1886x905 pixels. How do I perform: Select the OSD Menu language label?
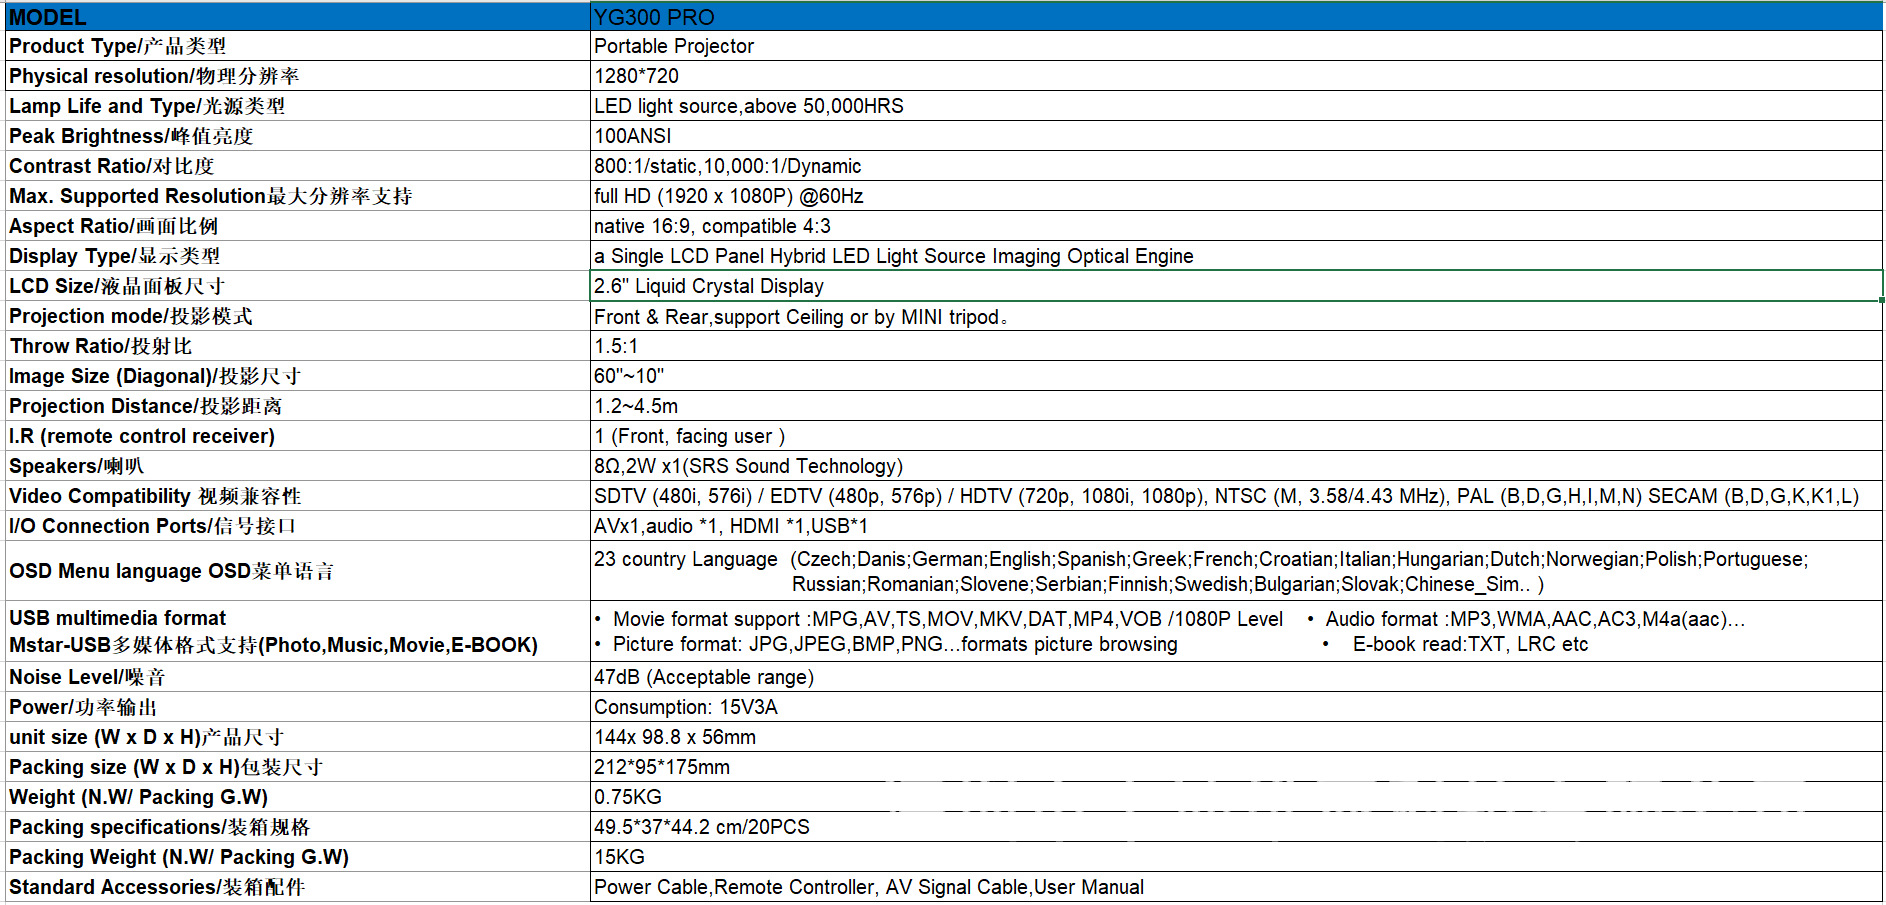pyautogui.click(x=297, y=571)
